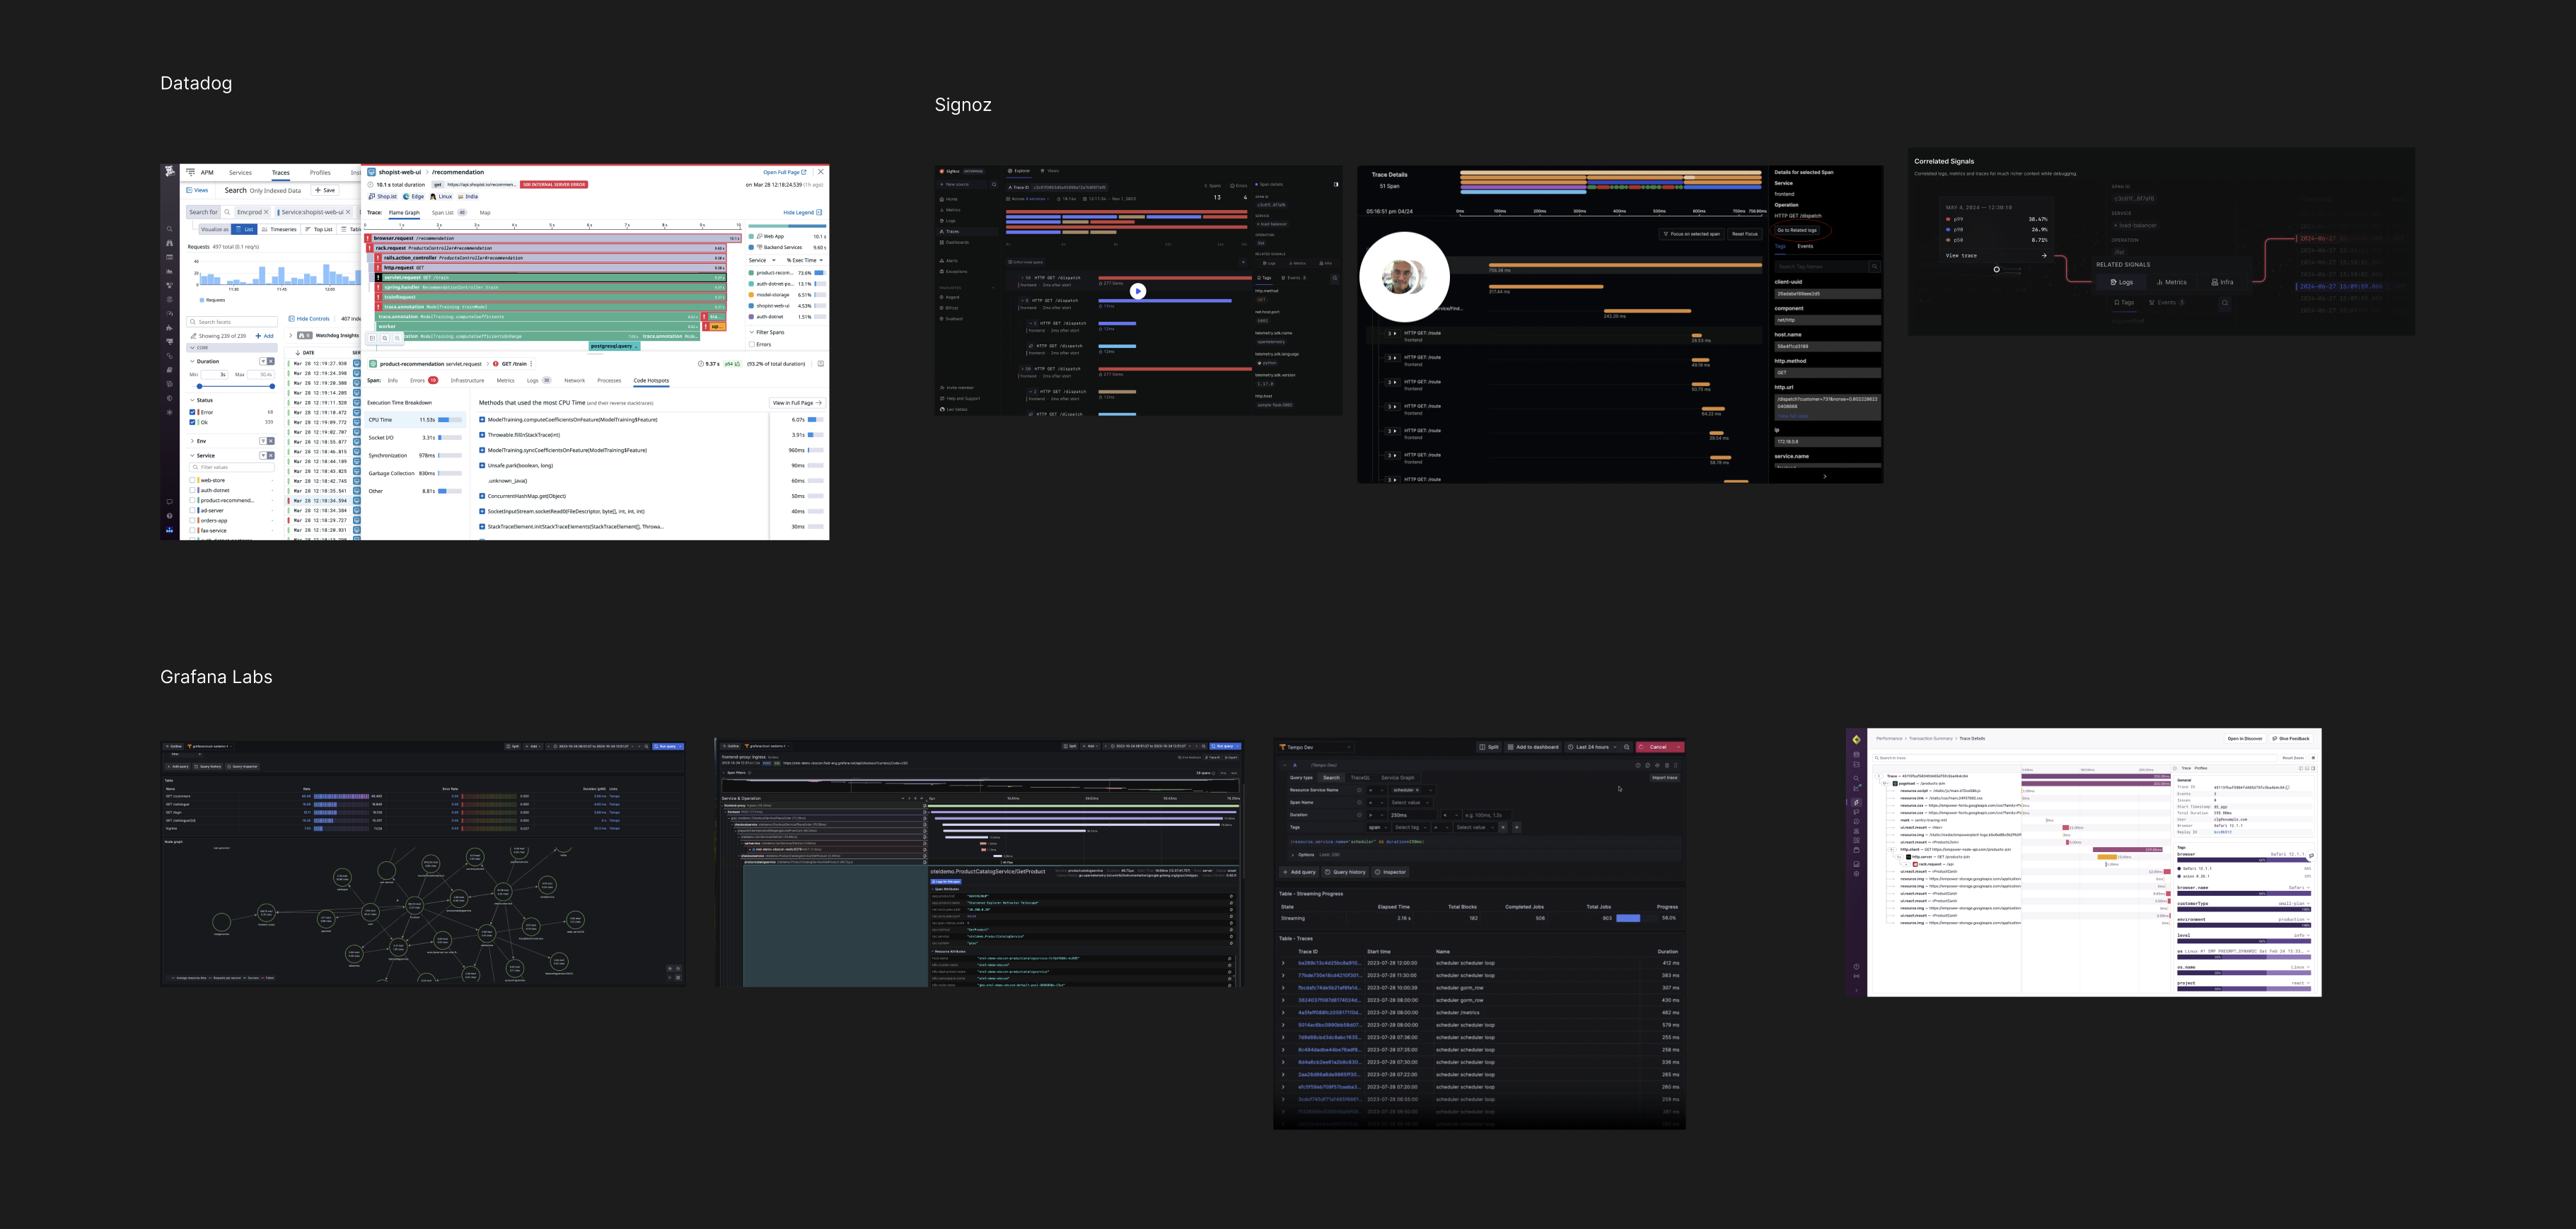Click zoom-out icon under Datadog flame graph
This screenshot has width=2576, height=1229.
385,338
